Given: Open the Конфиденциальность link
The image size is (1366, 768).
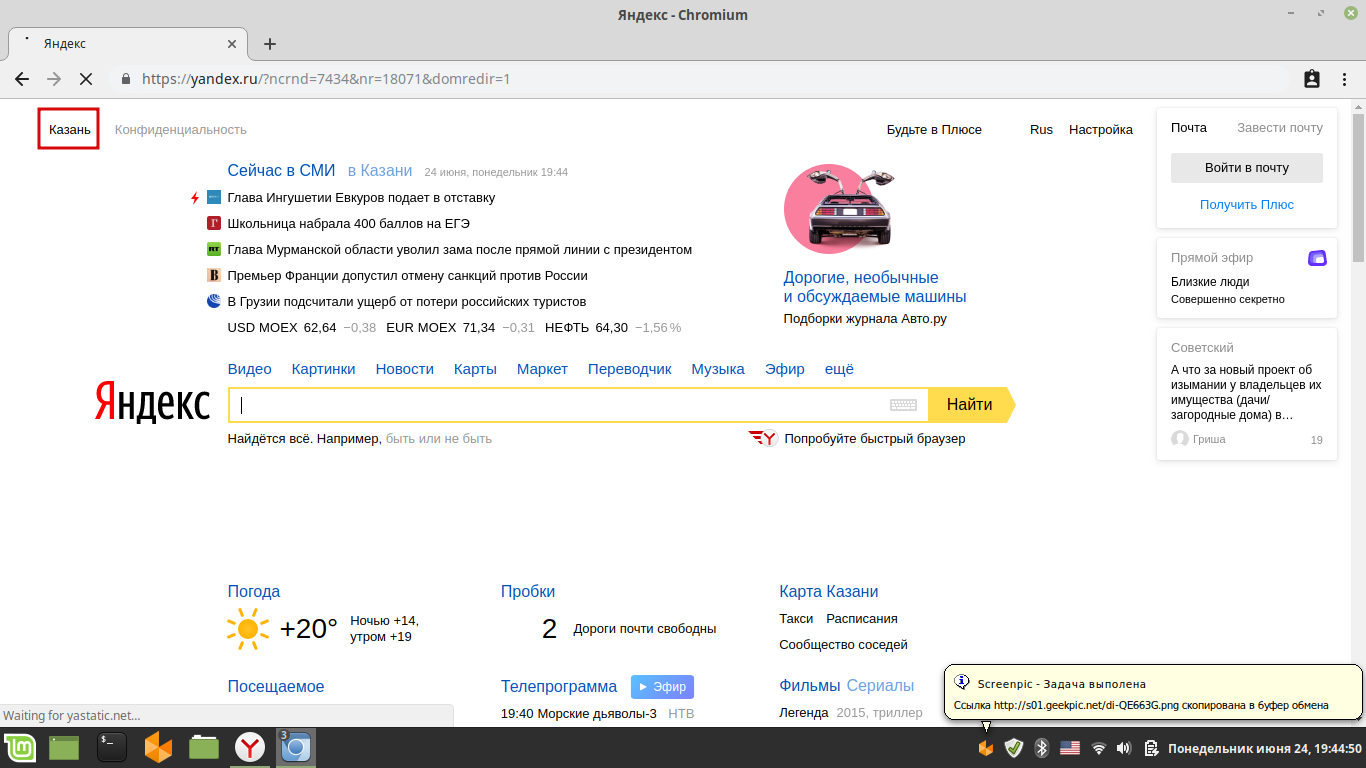Looking at the screenshot, I should click(x=181, y=130).
